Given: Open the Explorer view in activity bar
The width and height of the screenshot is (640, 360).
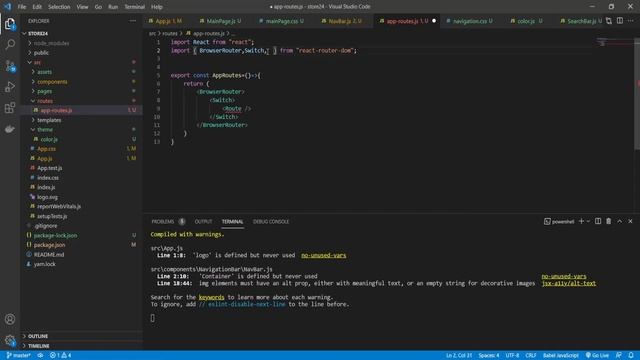Looking at the screenshot, I should [x=10, y=24].
